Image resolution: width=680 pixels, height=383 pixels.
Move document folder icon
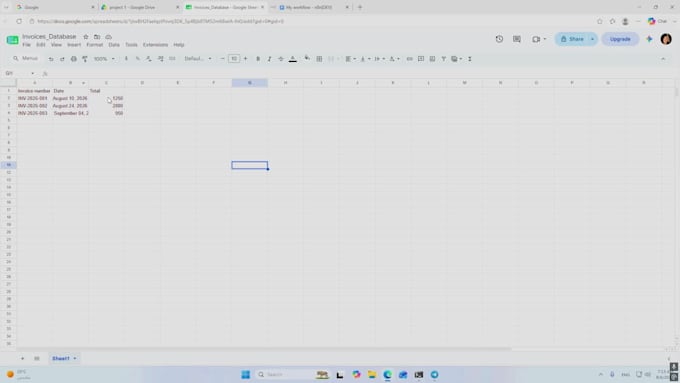97,37
